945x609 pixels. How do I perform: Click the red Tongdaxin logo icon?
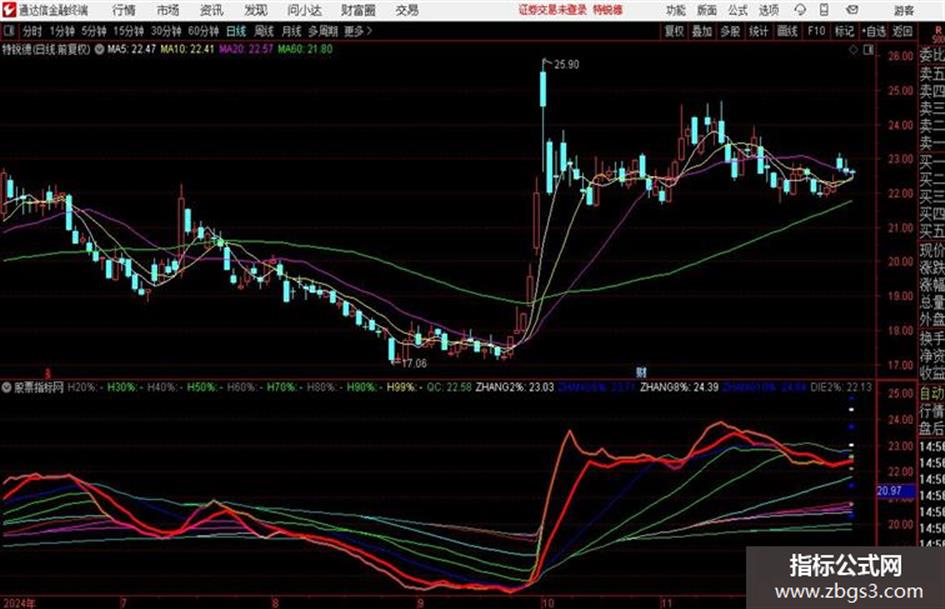[x=9, y=10]
